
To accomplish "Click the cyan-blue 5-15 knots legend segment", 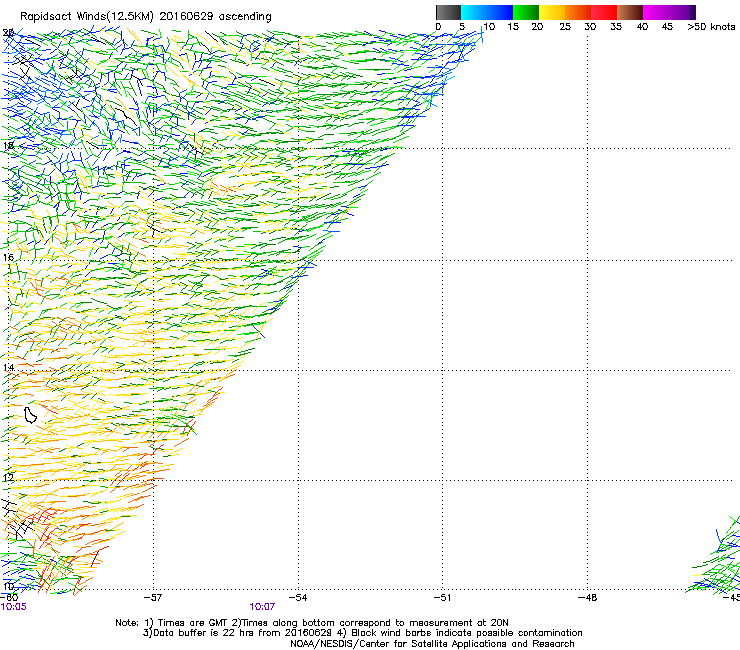I will pyautogui.click(x=487, y=12).
